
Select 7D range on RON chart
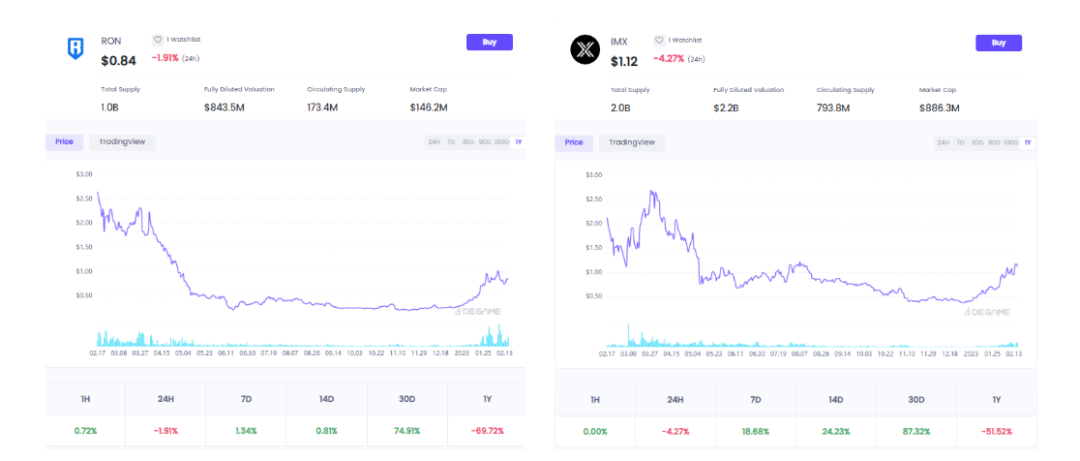tap(451, 142)
